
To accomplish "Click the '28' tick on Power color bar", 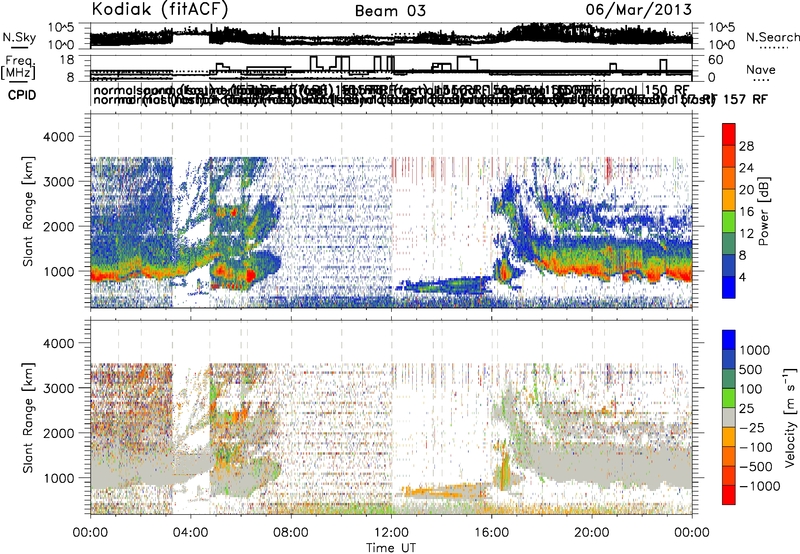I will (746, 146).
